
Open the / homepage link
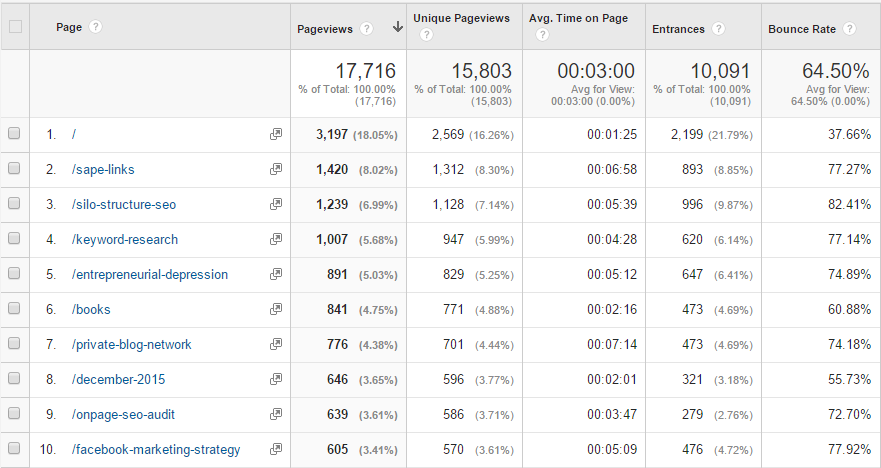pos(74,134)
